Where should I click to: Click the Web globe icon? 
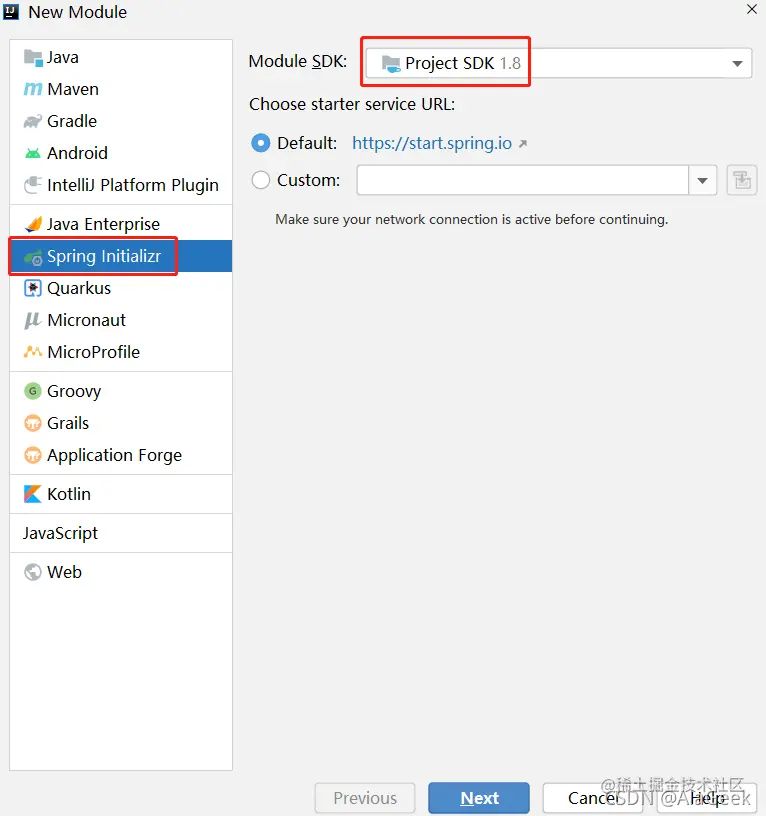coord(33,572)
